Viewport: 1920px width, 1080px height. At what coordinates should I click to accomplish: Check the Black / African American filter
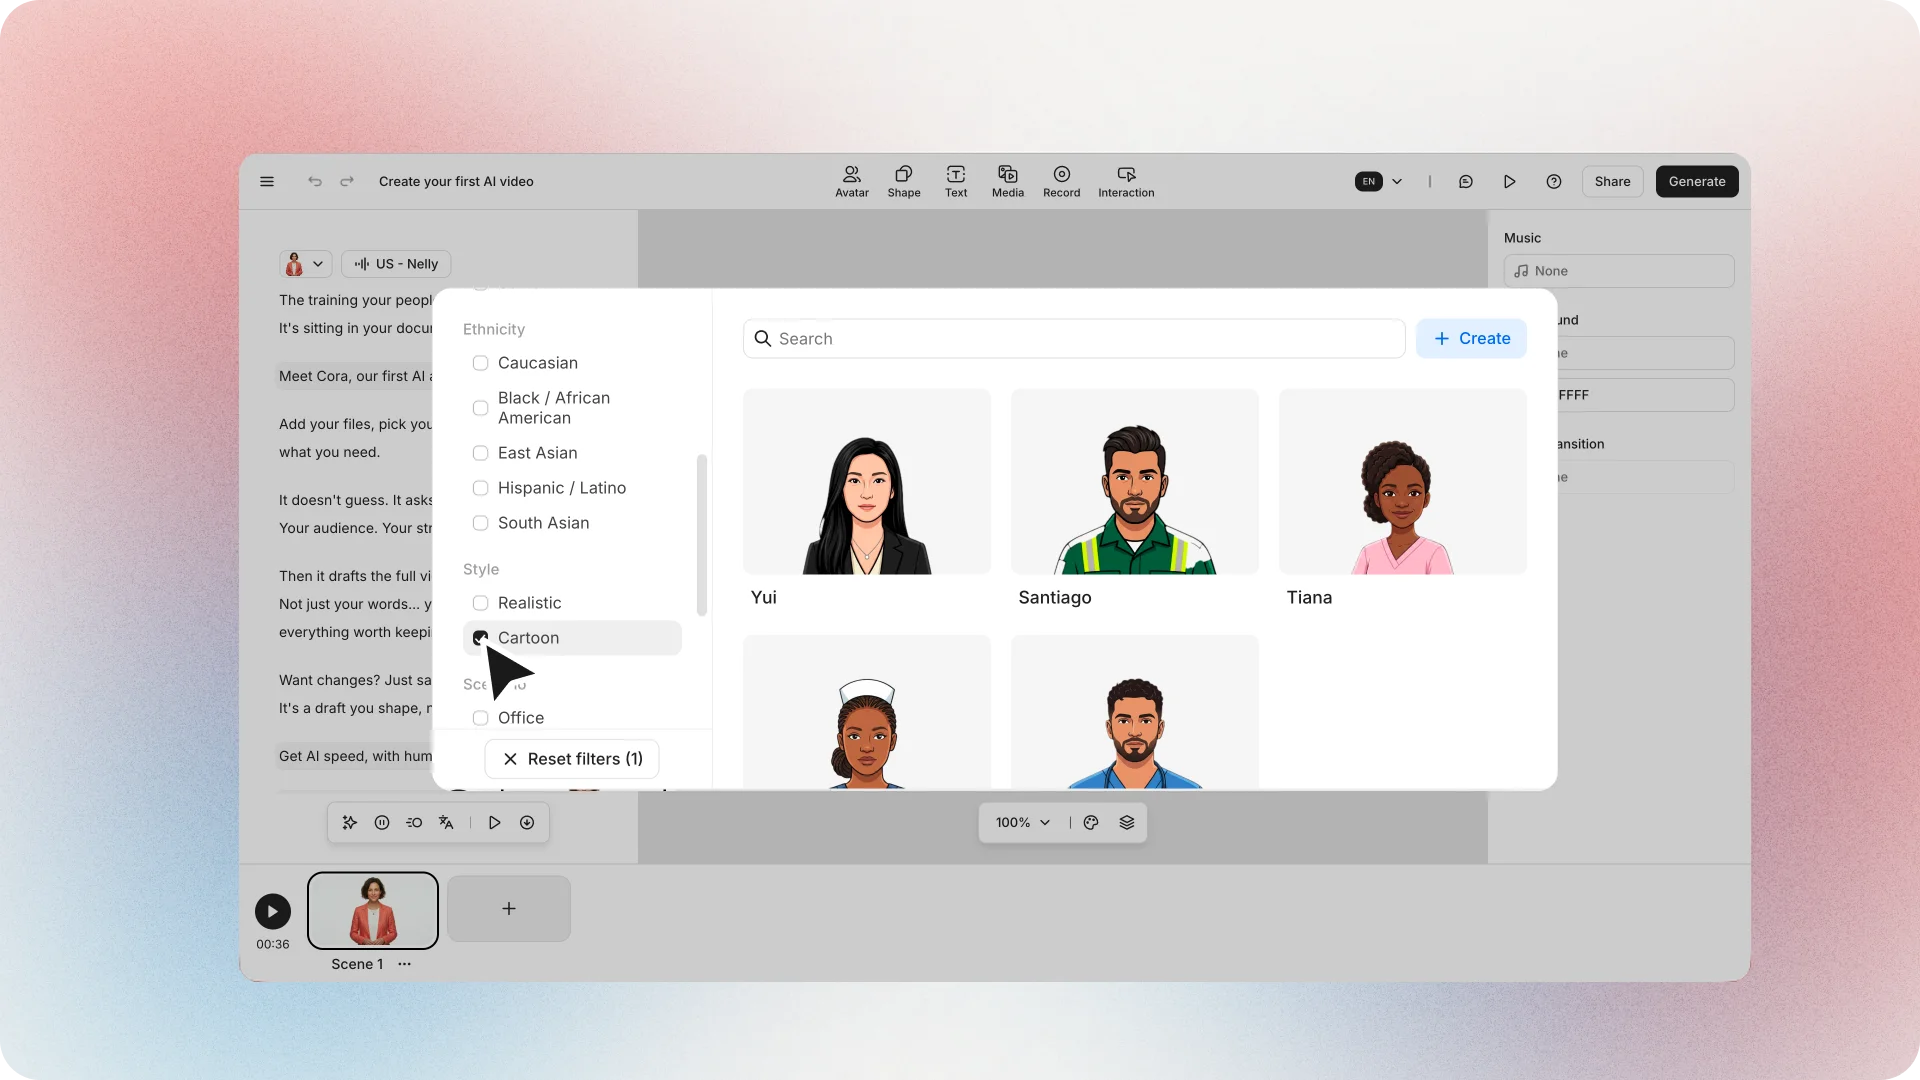[x=480, y=408]
